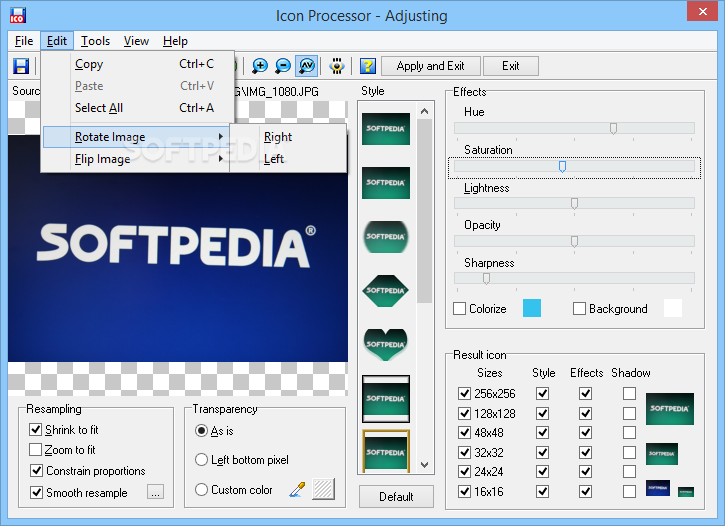This screenshot has height=526, width=725.
Task: Uncheck the 16x16 size checkbox
Action: coord(464,491)
